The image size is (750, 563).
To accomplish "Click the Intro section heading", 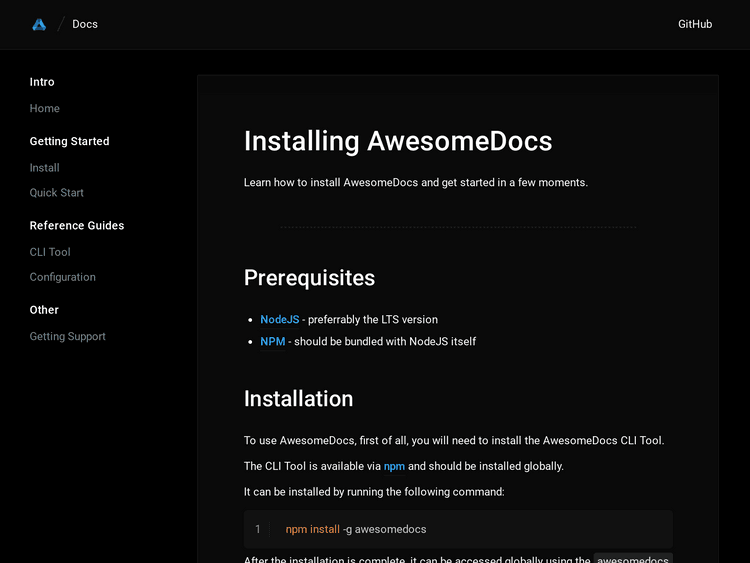I will coord(42,82).
